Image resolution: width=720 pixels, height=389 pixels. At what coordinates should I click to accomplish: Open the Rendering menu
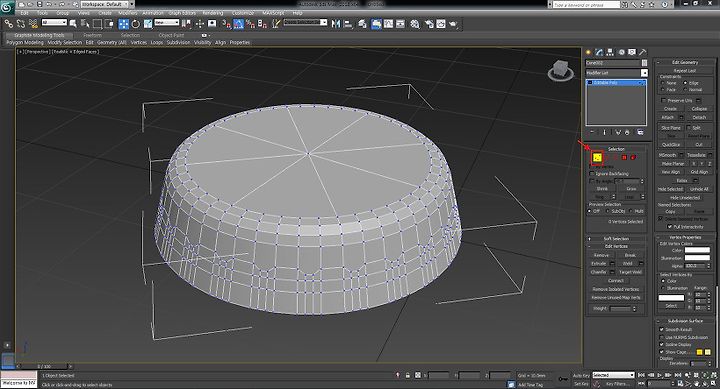[213, 13]
